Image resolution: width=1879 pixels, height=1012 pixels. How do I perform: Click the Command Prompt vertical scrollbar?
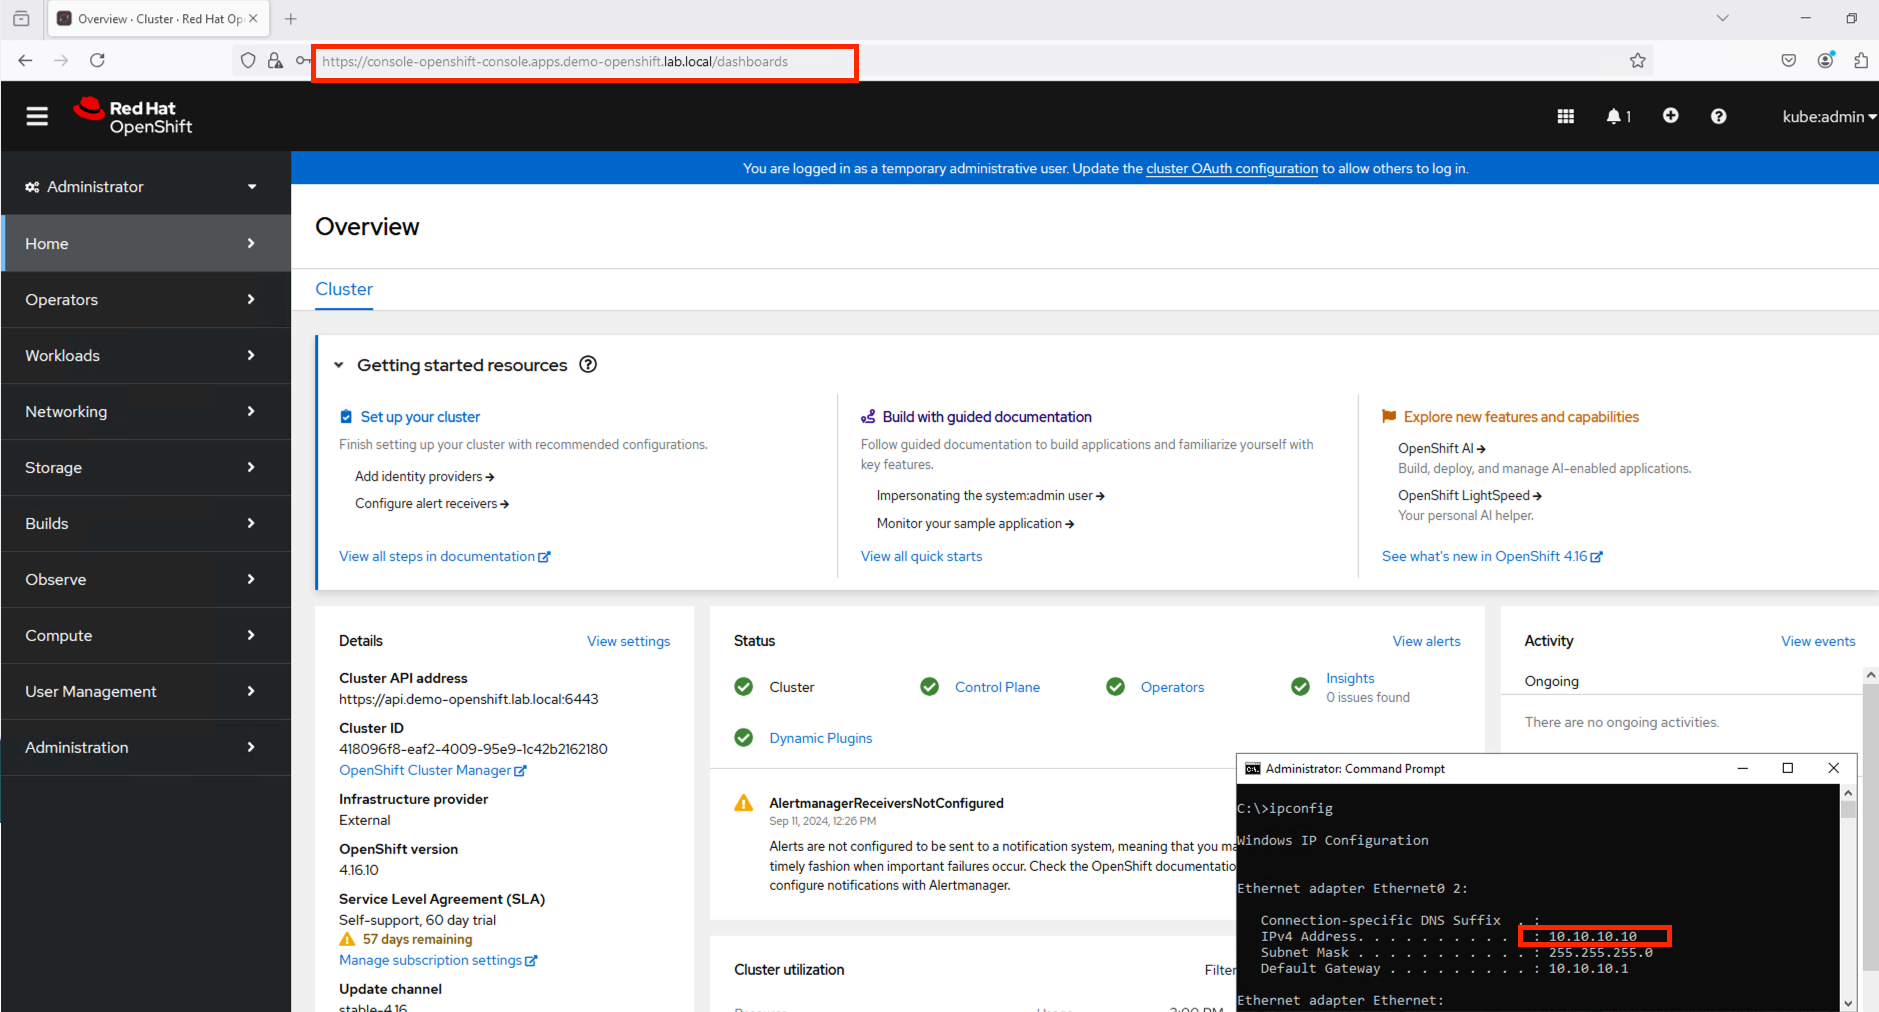(1848, 898)
